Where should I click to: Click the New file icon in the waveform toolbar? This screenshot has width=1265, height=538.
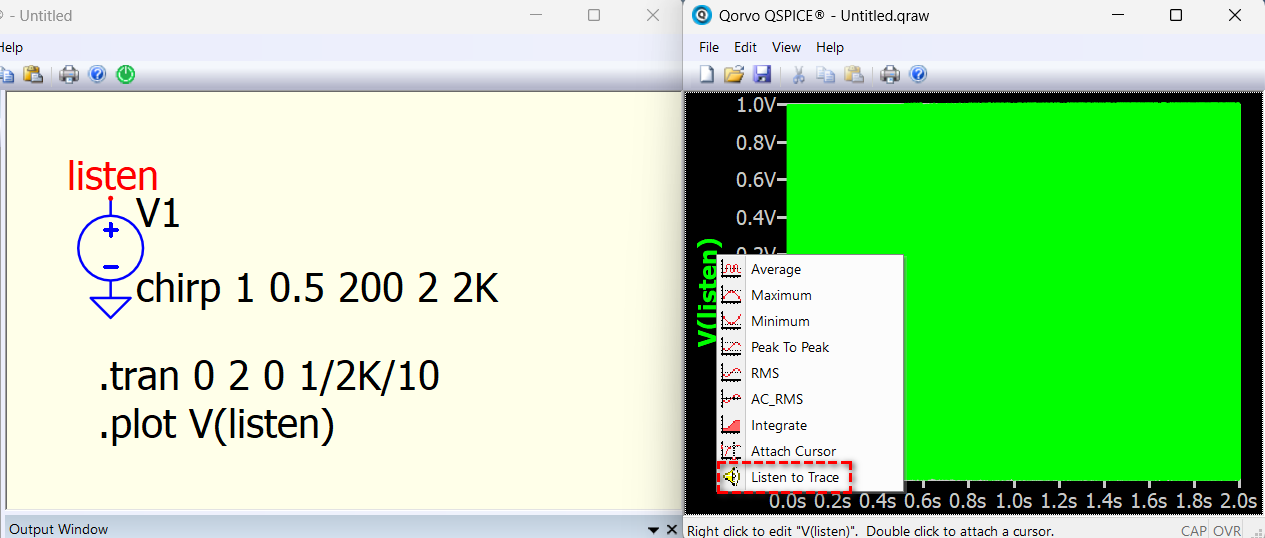pos(706,74)
